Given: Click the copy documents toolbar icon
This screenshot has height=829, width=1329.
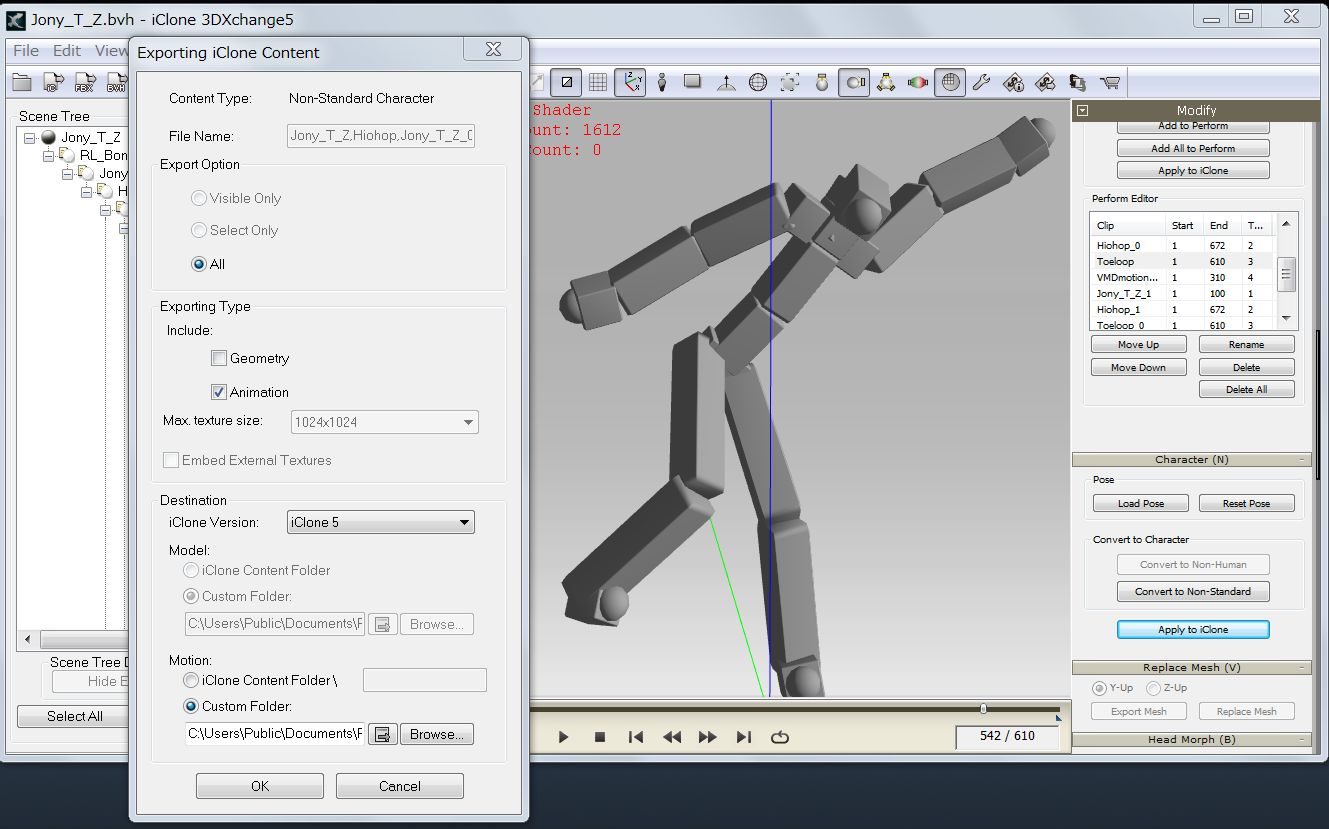Looking at the screenshot, I should point(1077,82).
